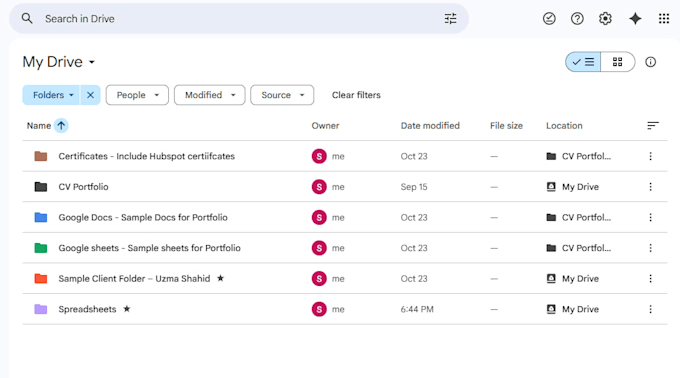This screenshot has width=680, height=378.
Task: Click the purple Spreadsheets folder icon
Action: coord(41,309)
